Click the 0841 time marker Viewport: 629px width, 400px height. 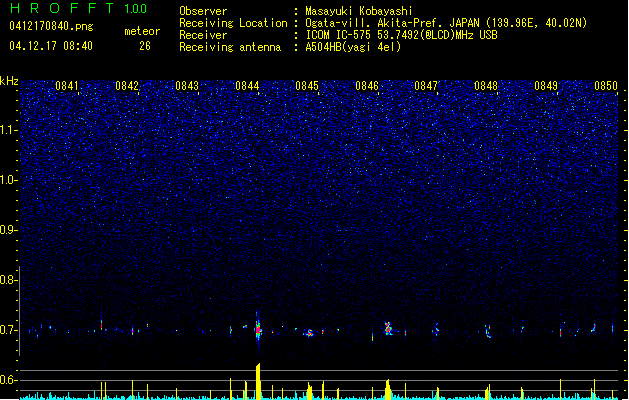click(67, 86)
